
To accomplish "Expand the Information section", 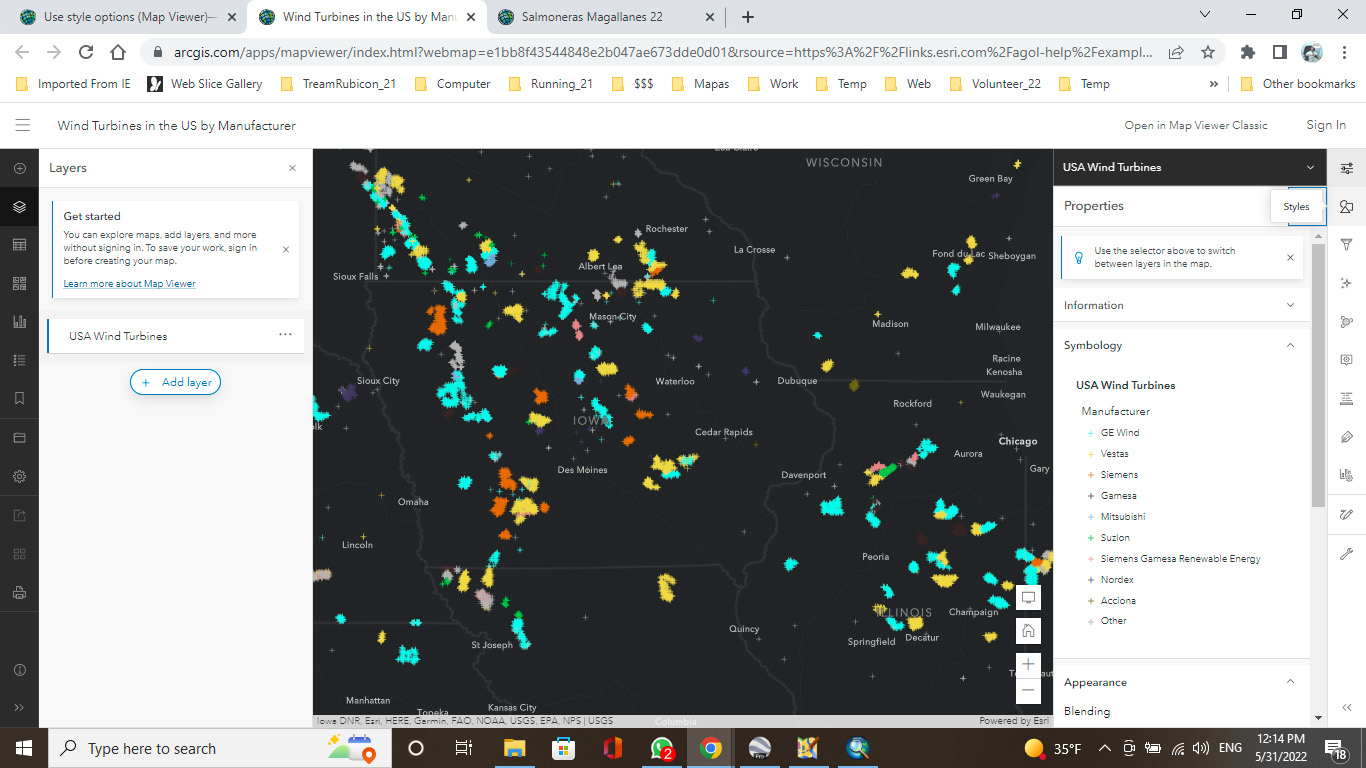I will [x=1290, y=305].
